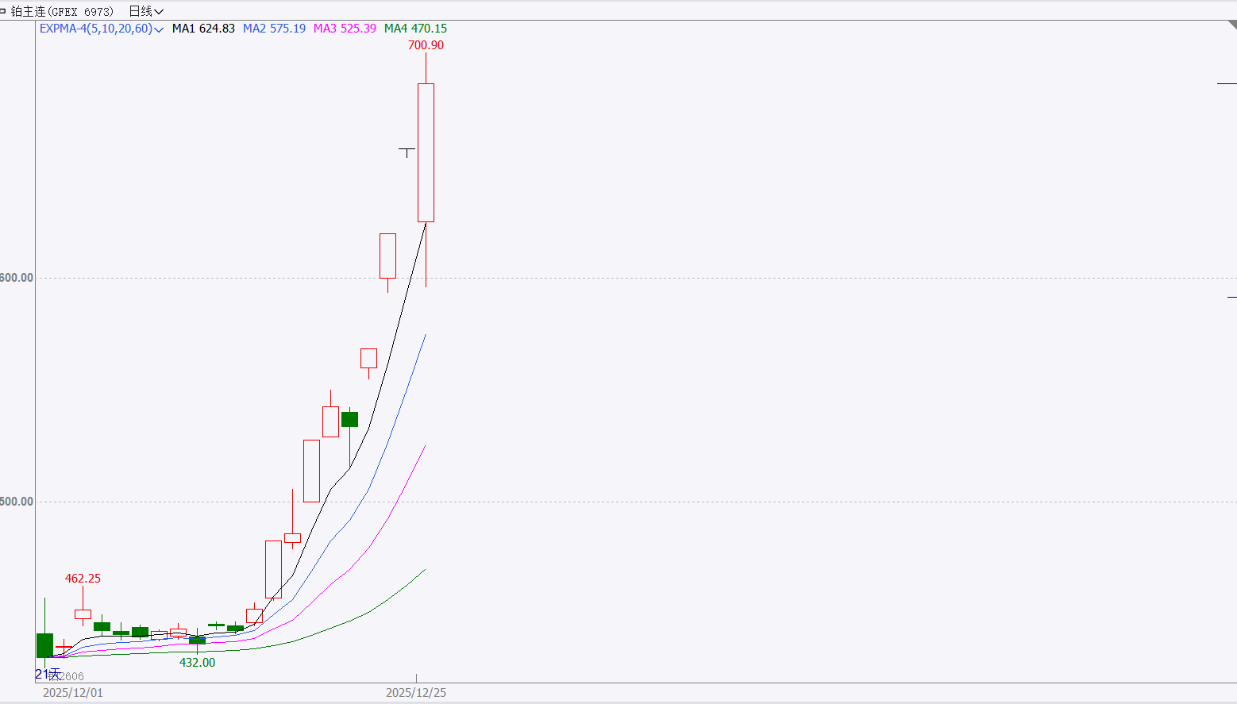Screen dimensions: 1237x704
Task: Select the MA1 624.83 legend label
Action: tap(203, 29)
